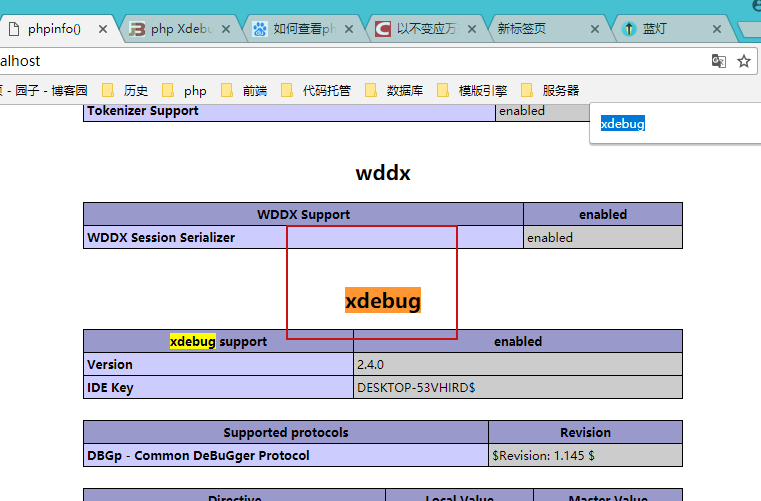
Task: Click the find box containing xdebug
Action: 676,123
